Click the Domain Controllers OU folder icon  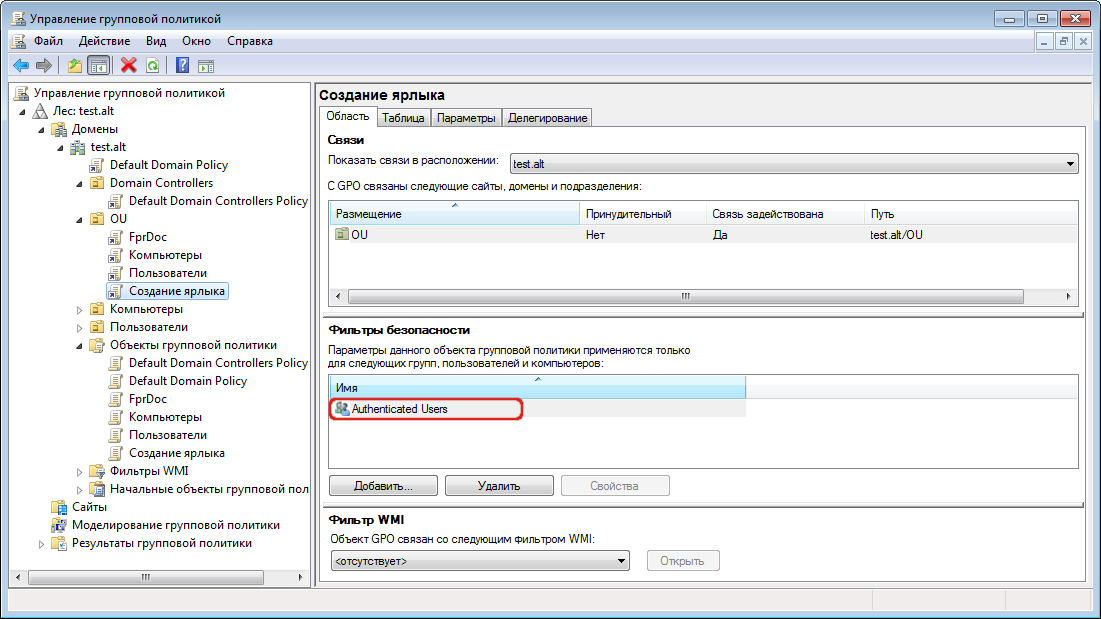[x=97, y=183]
